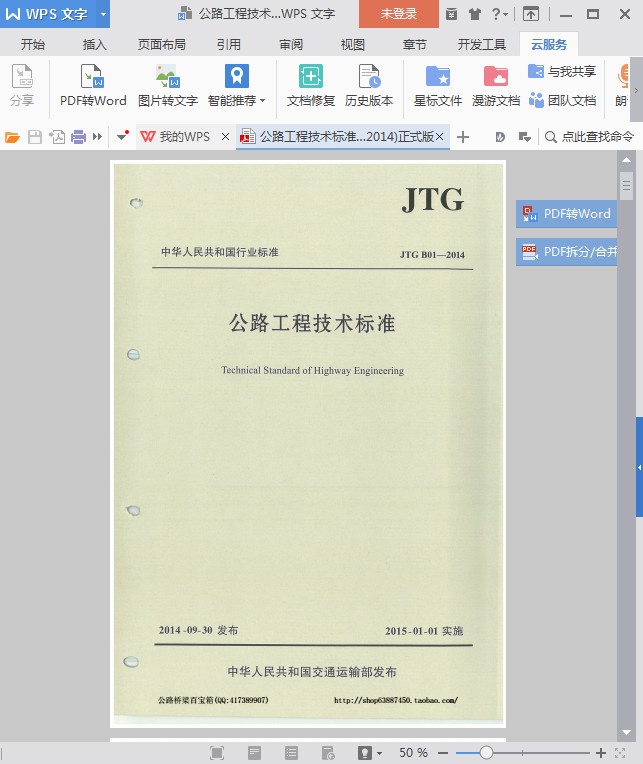Image resolution: width=643 pixels, height=764 pixels.
Task: Click the 未登录 login button
Action: [x=398, y=14]
